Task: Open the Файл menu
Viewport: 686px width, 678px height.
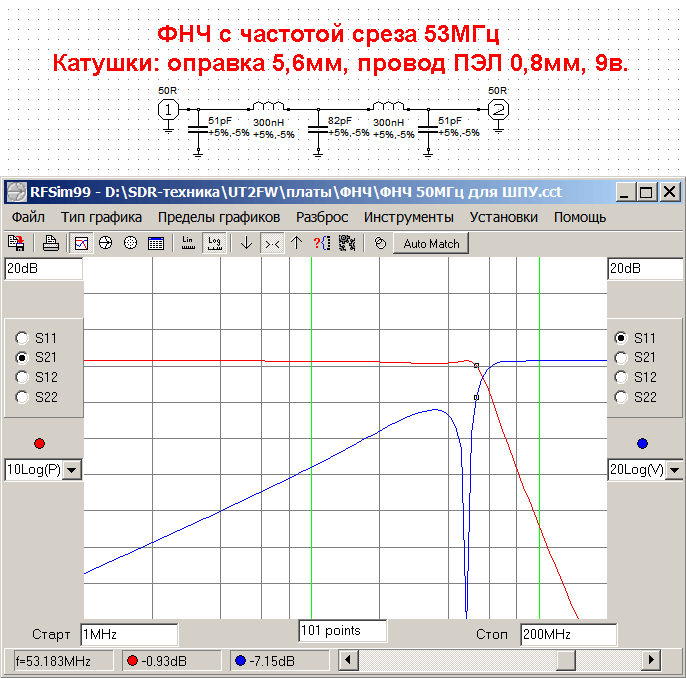Action: click(28, 217)
